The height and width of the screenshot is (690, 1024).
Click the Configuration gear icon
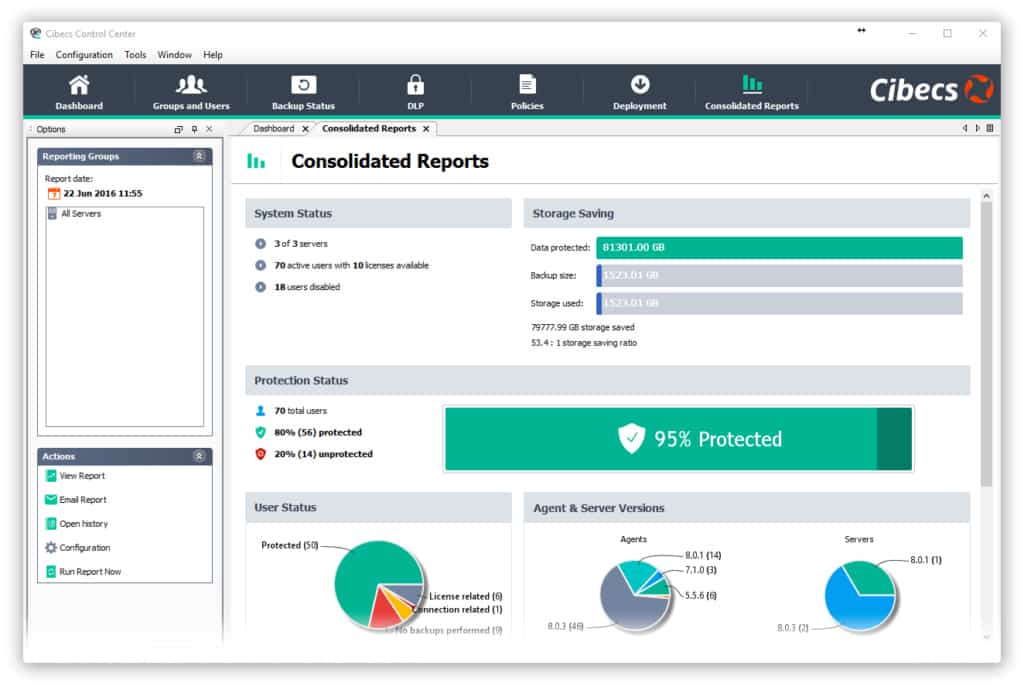51,548
